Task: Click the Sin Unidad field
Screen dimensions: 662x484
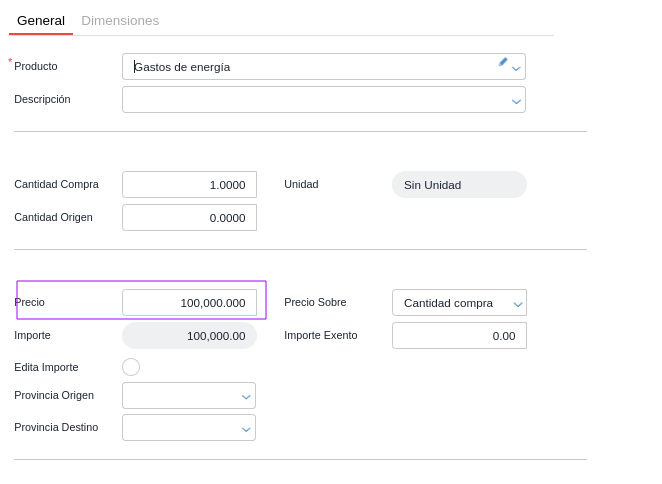Action: tap(459, 185)
